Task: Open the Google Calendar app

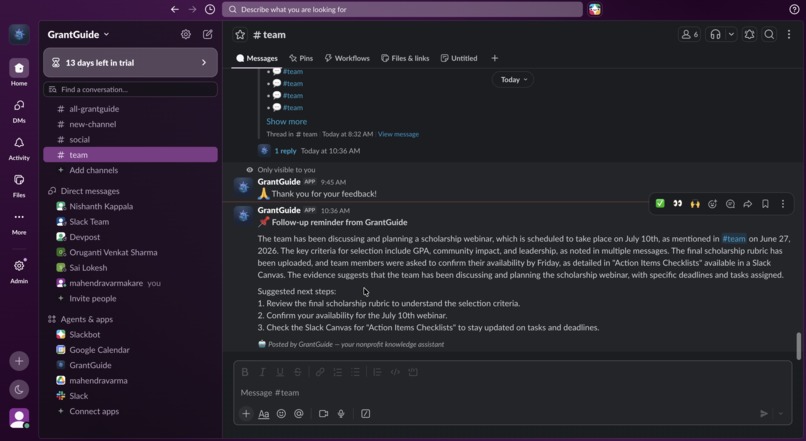Action: click(x=131, y=350)
